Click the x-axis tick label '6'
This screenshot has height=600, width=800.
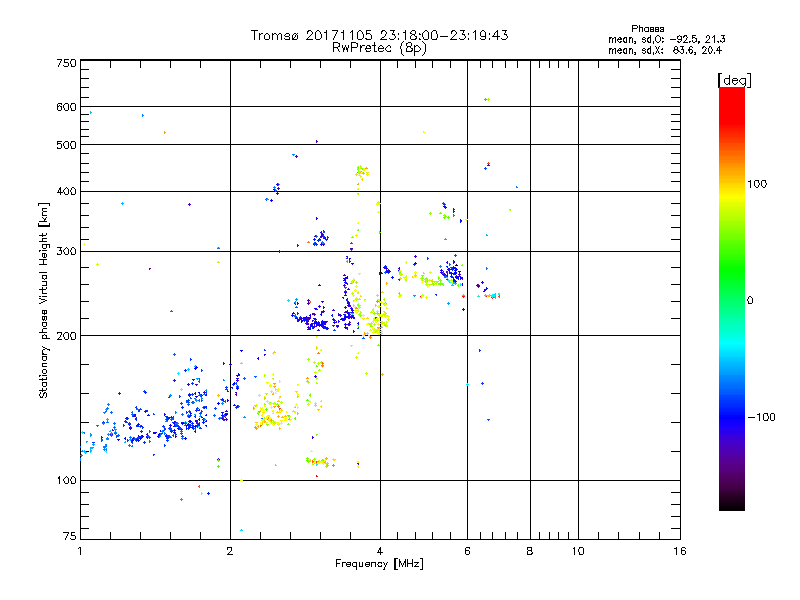coord(467,551)
